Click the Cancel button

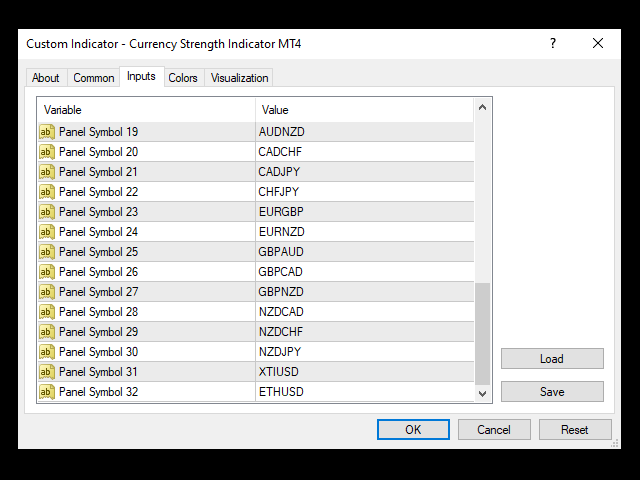pyautogui.click(x=494, y=429)
